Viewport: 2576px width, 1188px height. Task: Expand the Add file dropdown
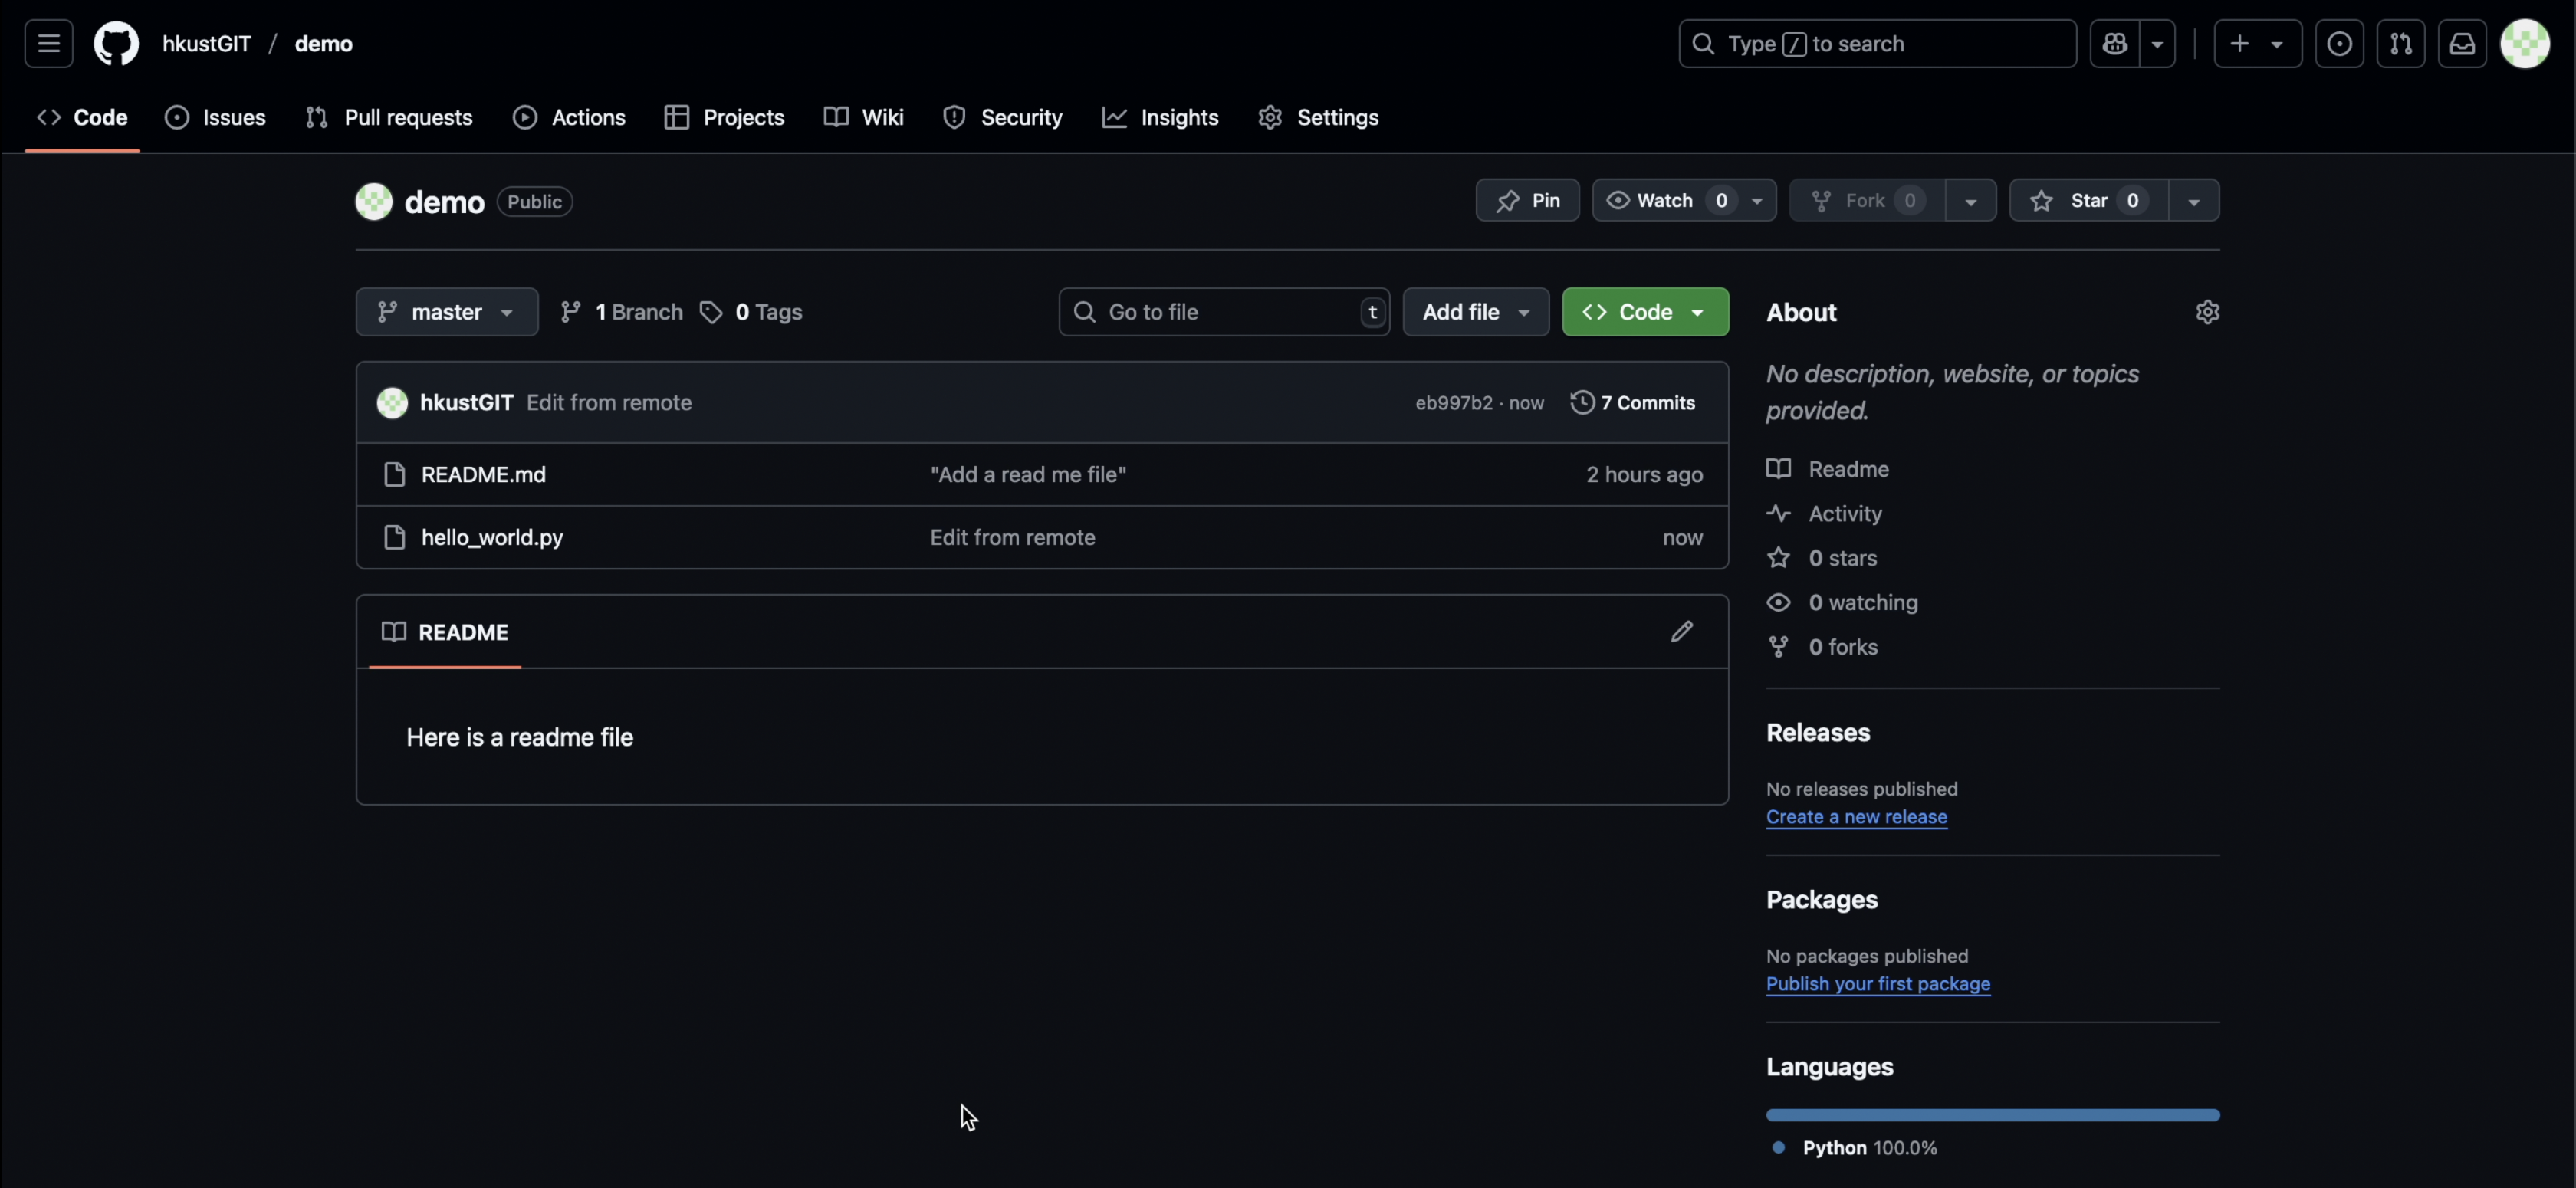tap(1475, 312)
